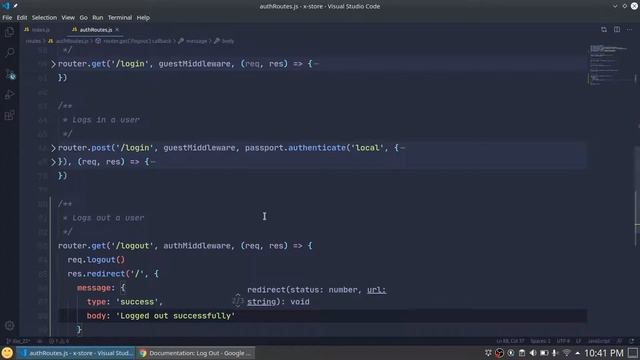Click the split editor right icon
640x360 pixels.
click(x=617, y=29)
